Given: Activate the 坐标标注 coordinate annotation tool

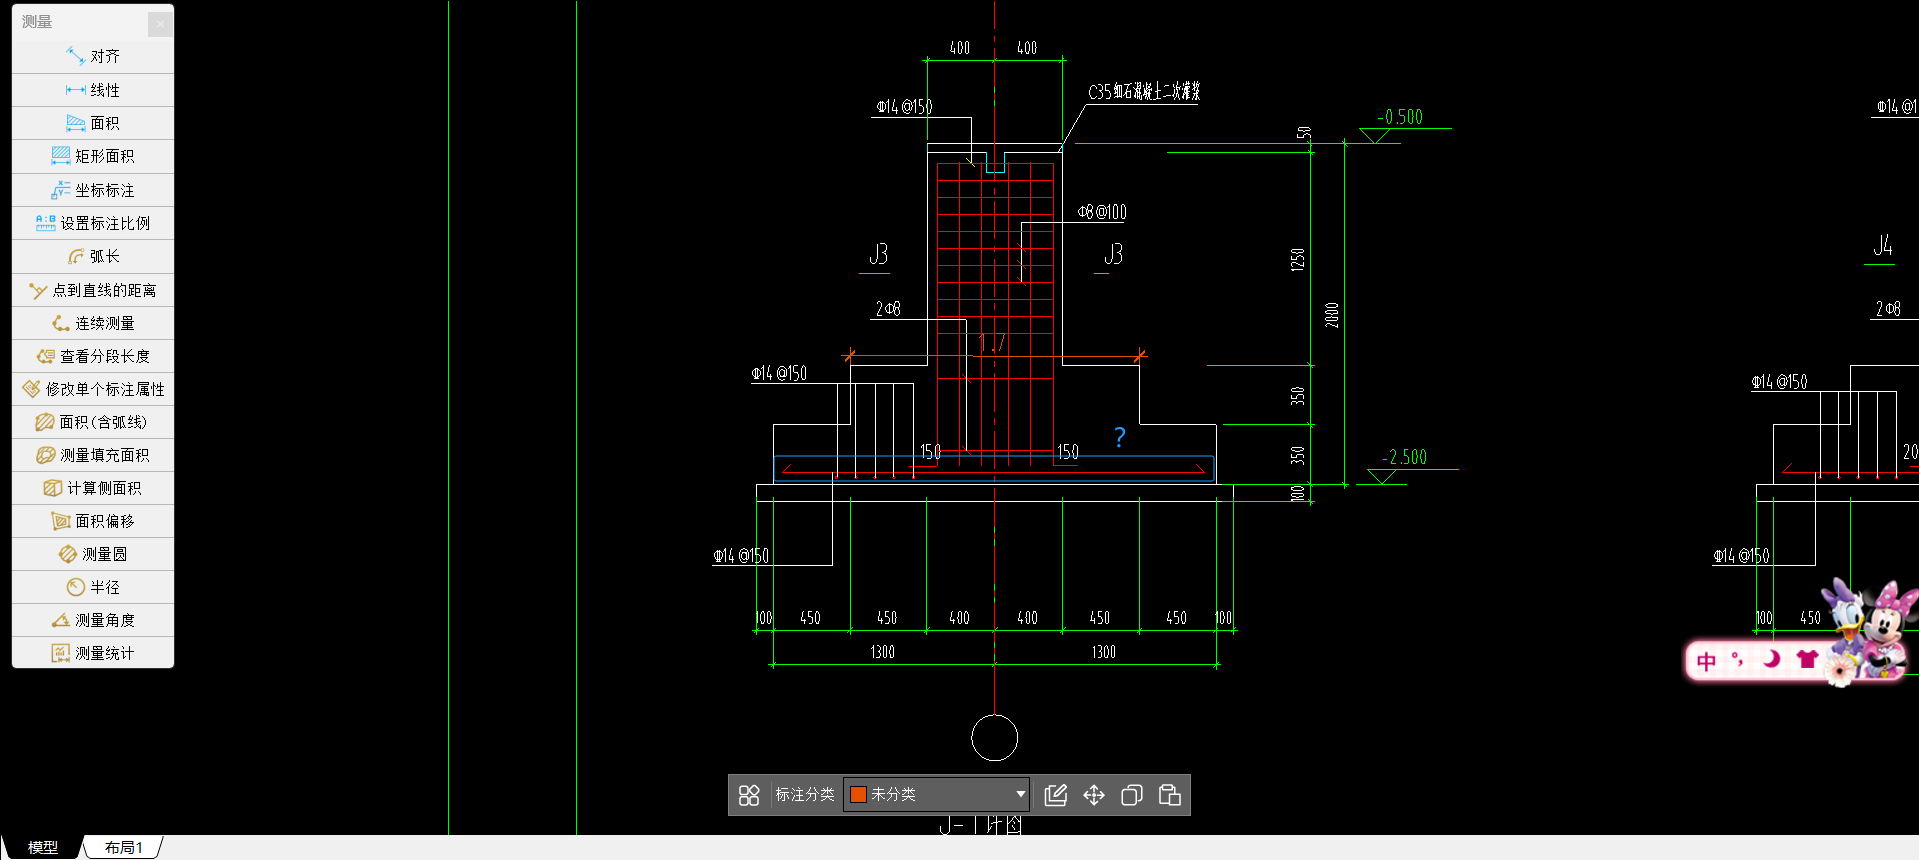Looking at the screenshot, I should (93, 190).
